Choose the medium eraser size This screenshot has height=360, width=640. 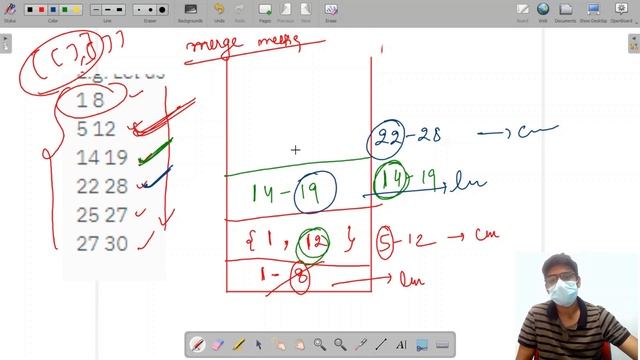(151, 9)
